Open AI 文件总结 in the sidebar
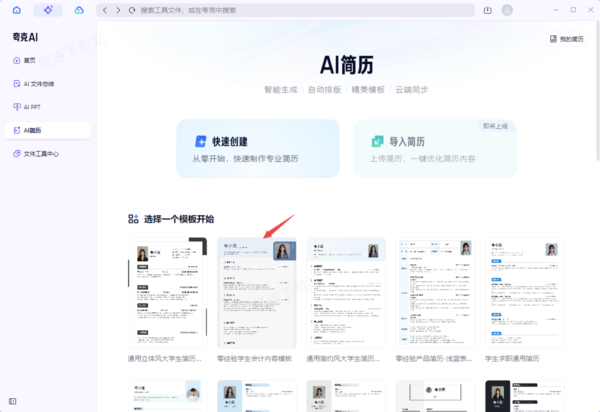Image resolution: width=600 pixels, height=412 pixels. tap(47, 84)
